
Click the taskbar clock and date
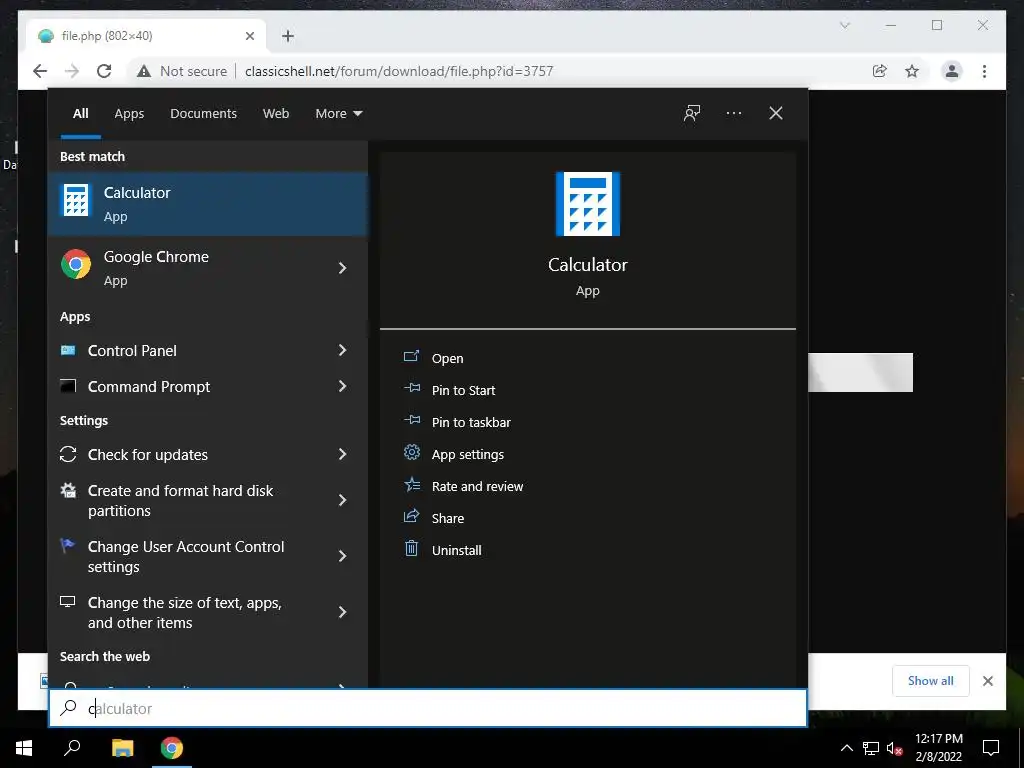click(x=938, y=748)
